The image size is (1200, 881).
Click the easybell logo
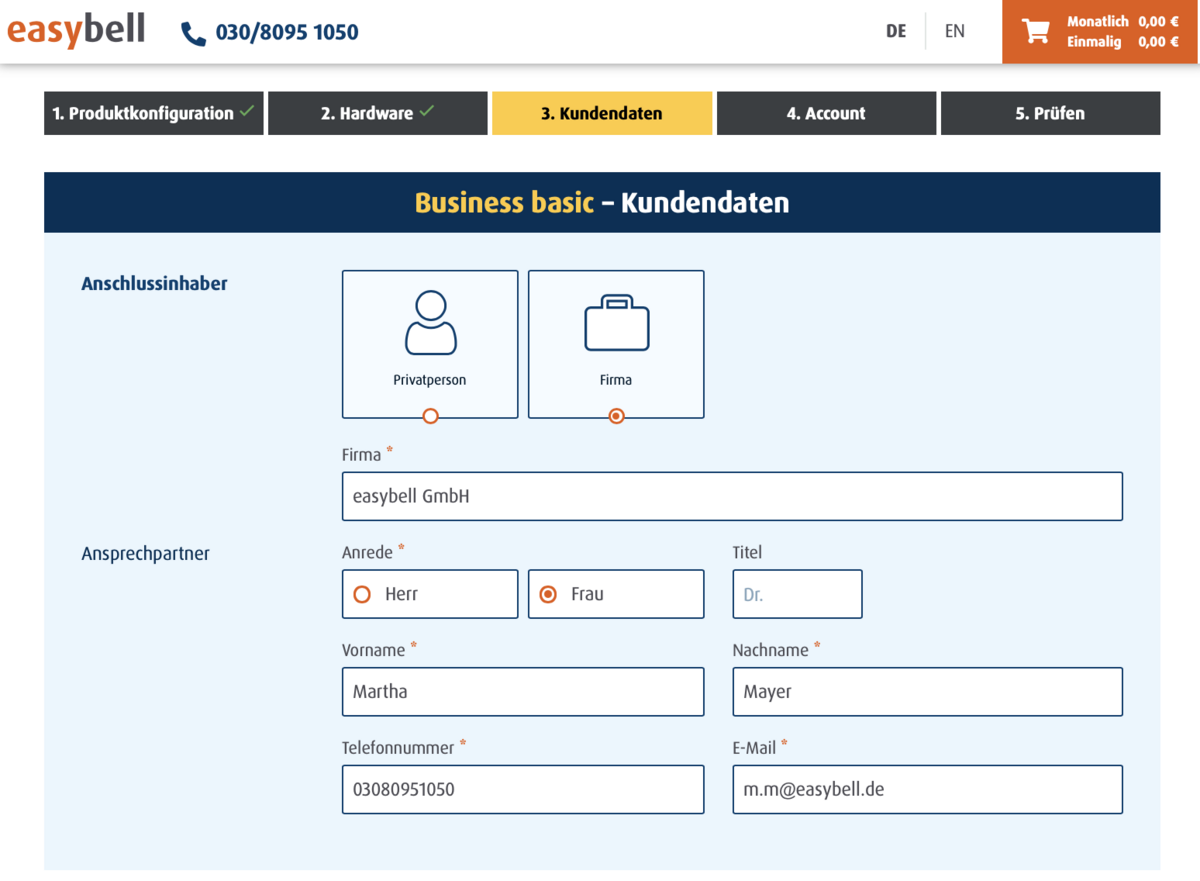tap(76, 31)
